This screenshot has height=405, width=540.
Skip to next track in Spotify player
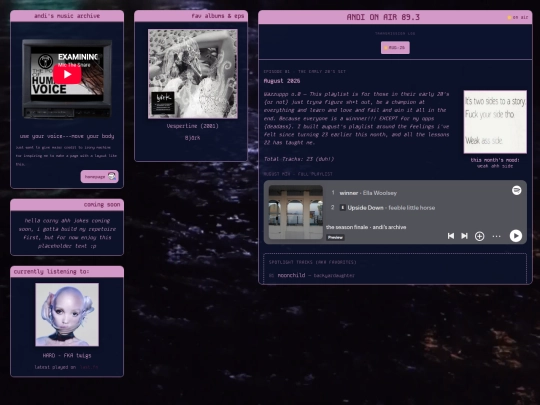click(464, 236)
